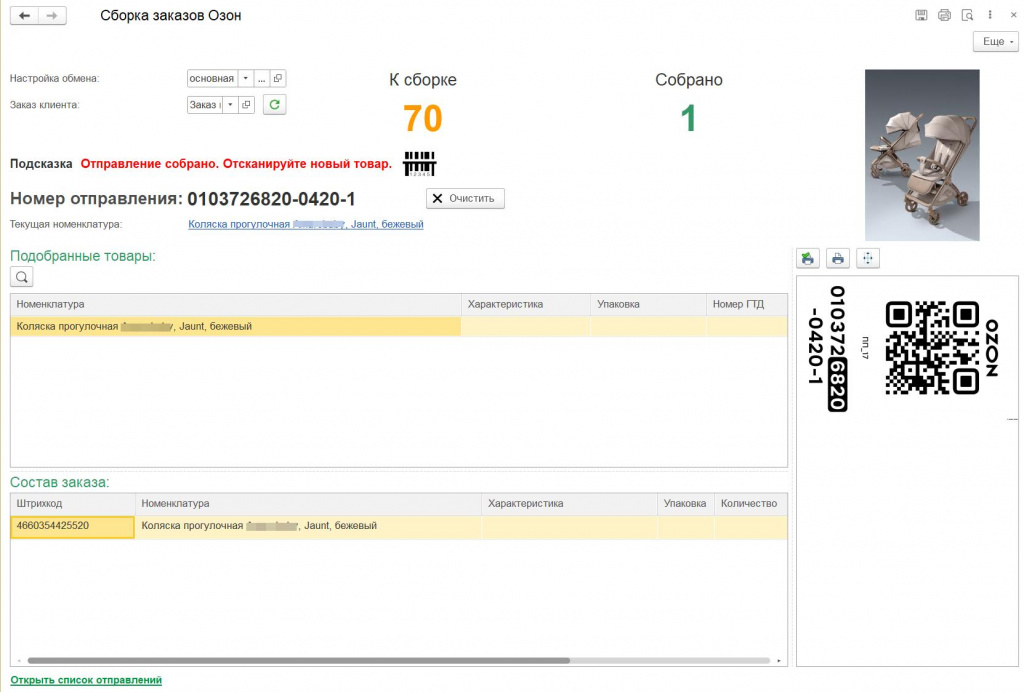1024x692 pixels.
Task: Open the Заказ клиента linked item icon
Action: [246, 104]
